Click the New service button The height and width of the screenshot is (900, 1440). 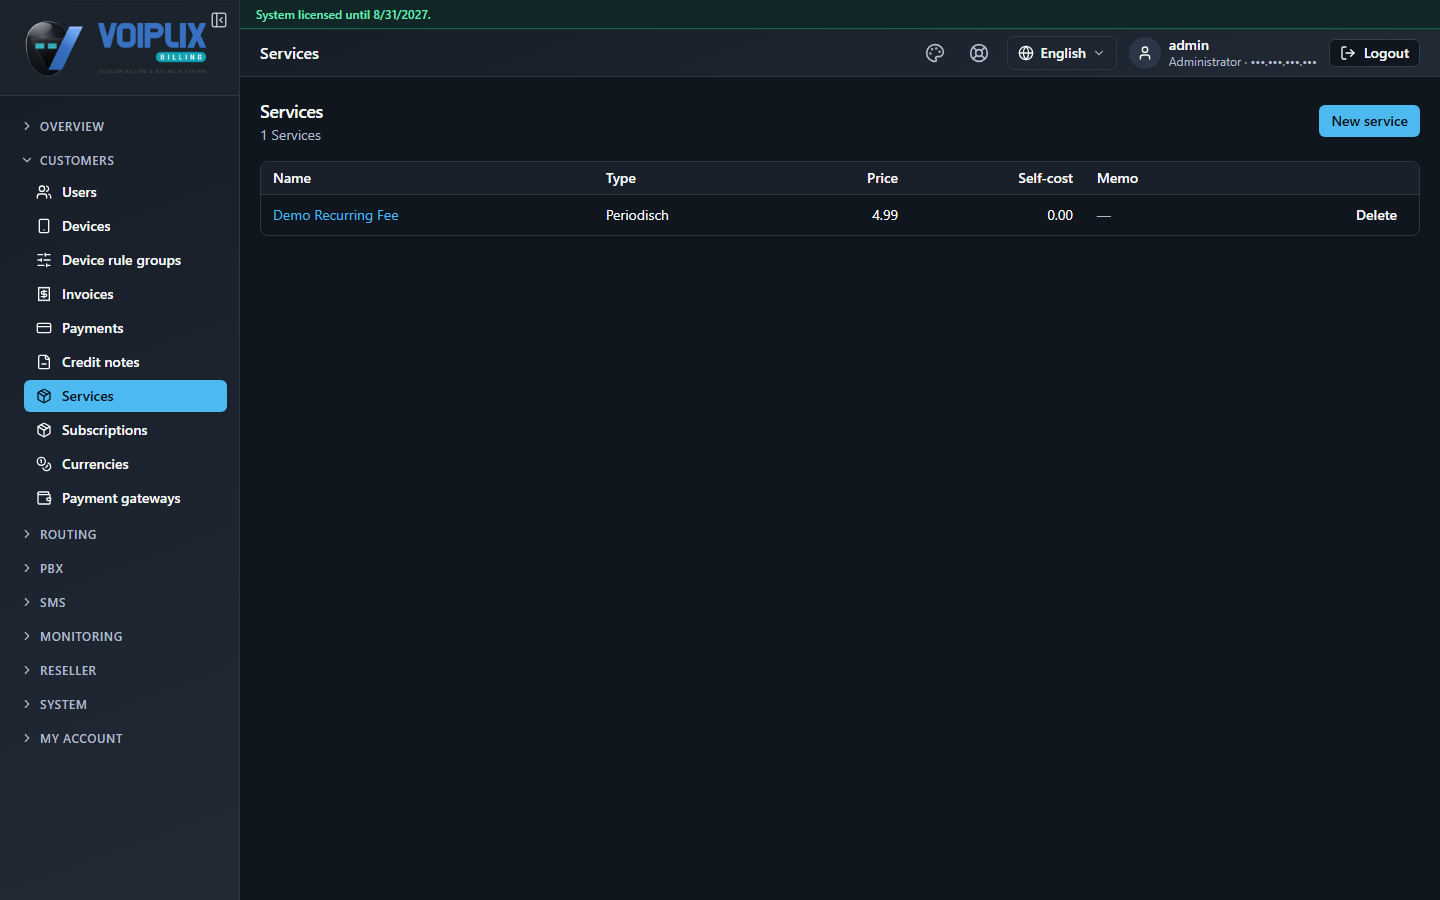pyautogui.click(x=1369, y=121)
